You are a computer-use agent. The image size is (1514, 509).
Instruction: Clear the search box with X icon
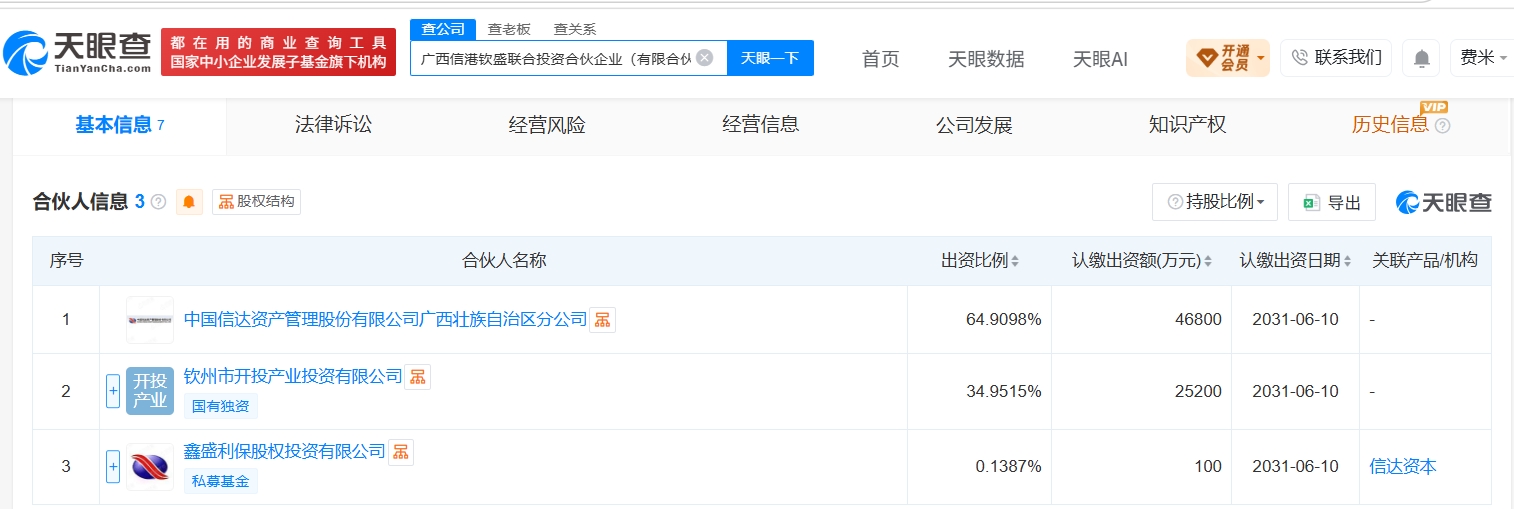coord(704,58)
